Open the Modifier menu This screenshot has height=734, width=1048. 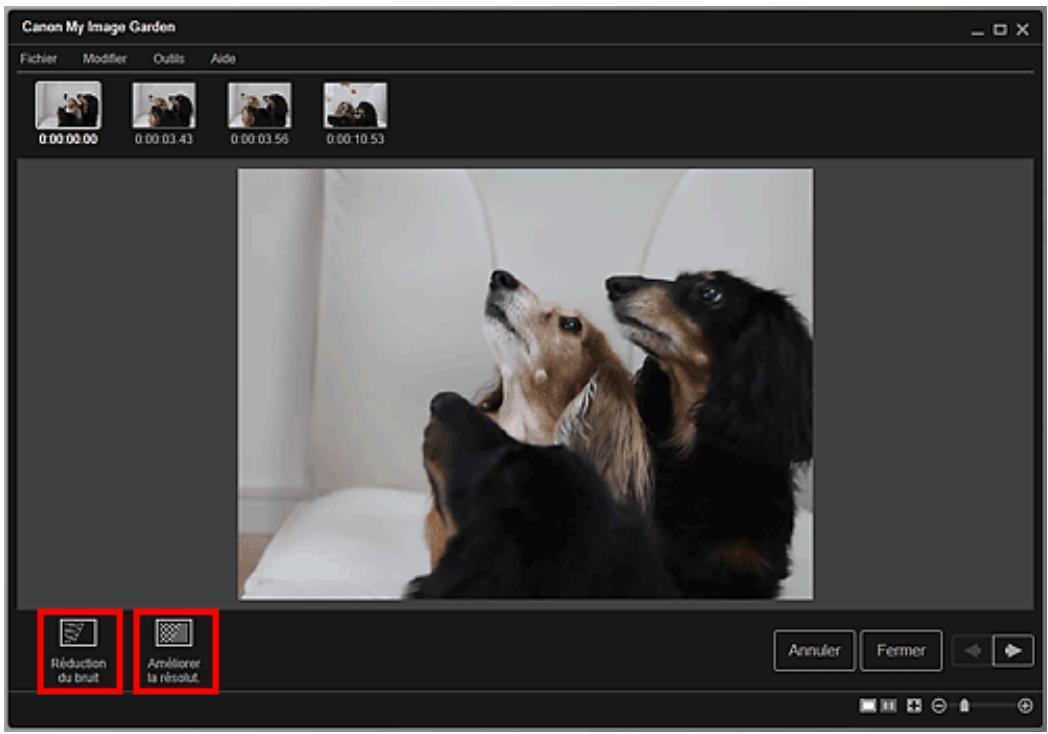point(104,59)
